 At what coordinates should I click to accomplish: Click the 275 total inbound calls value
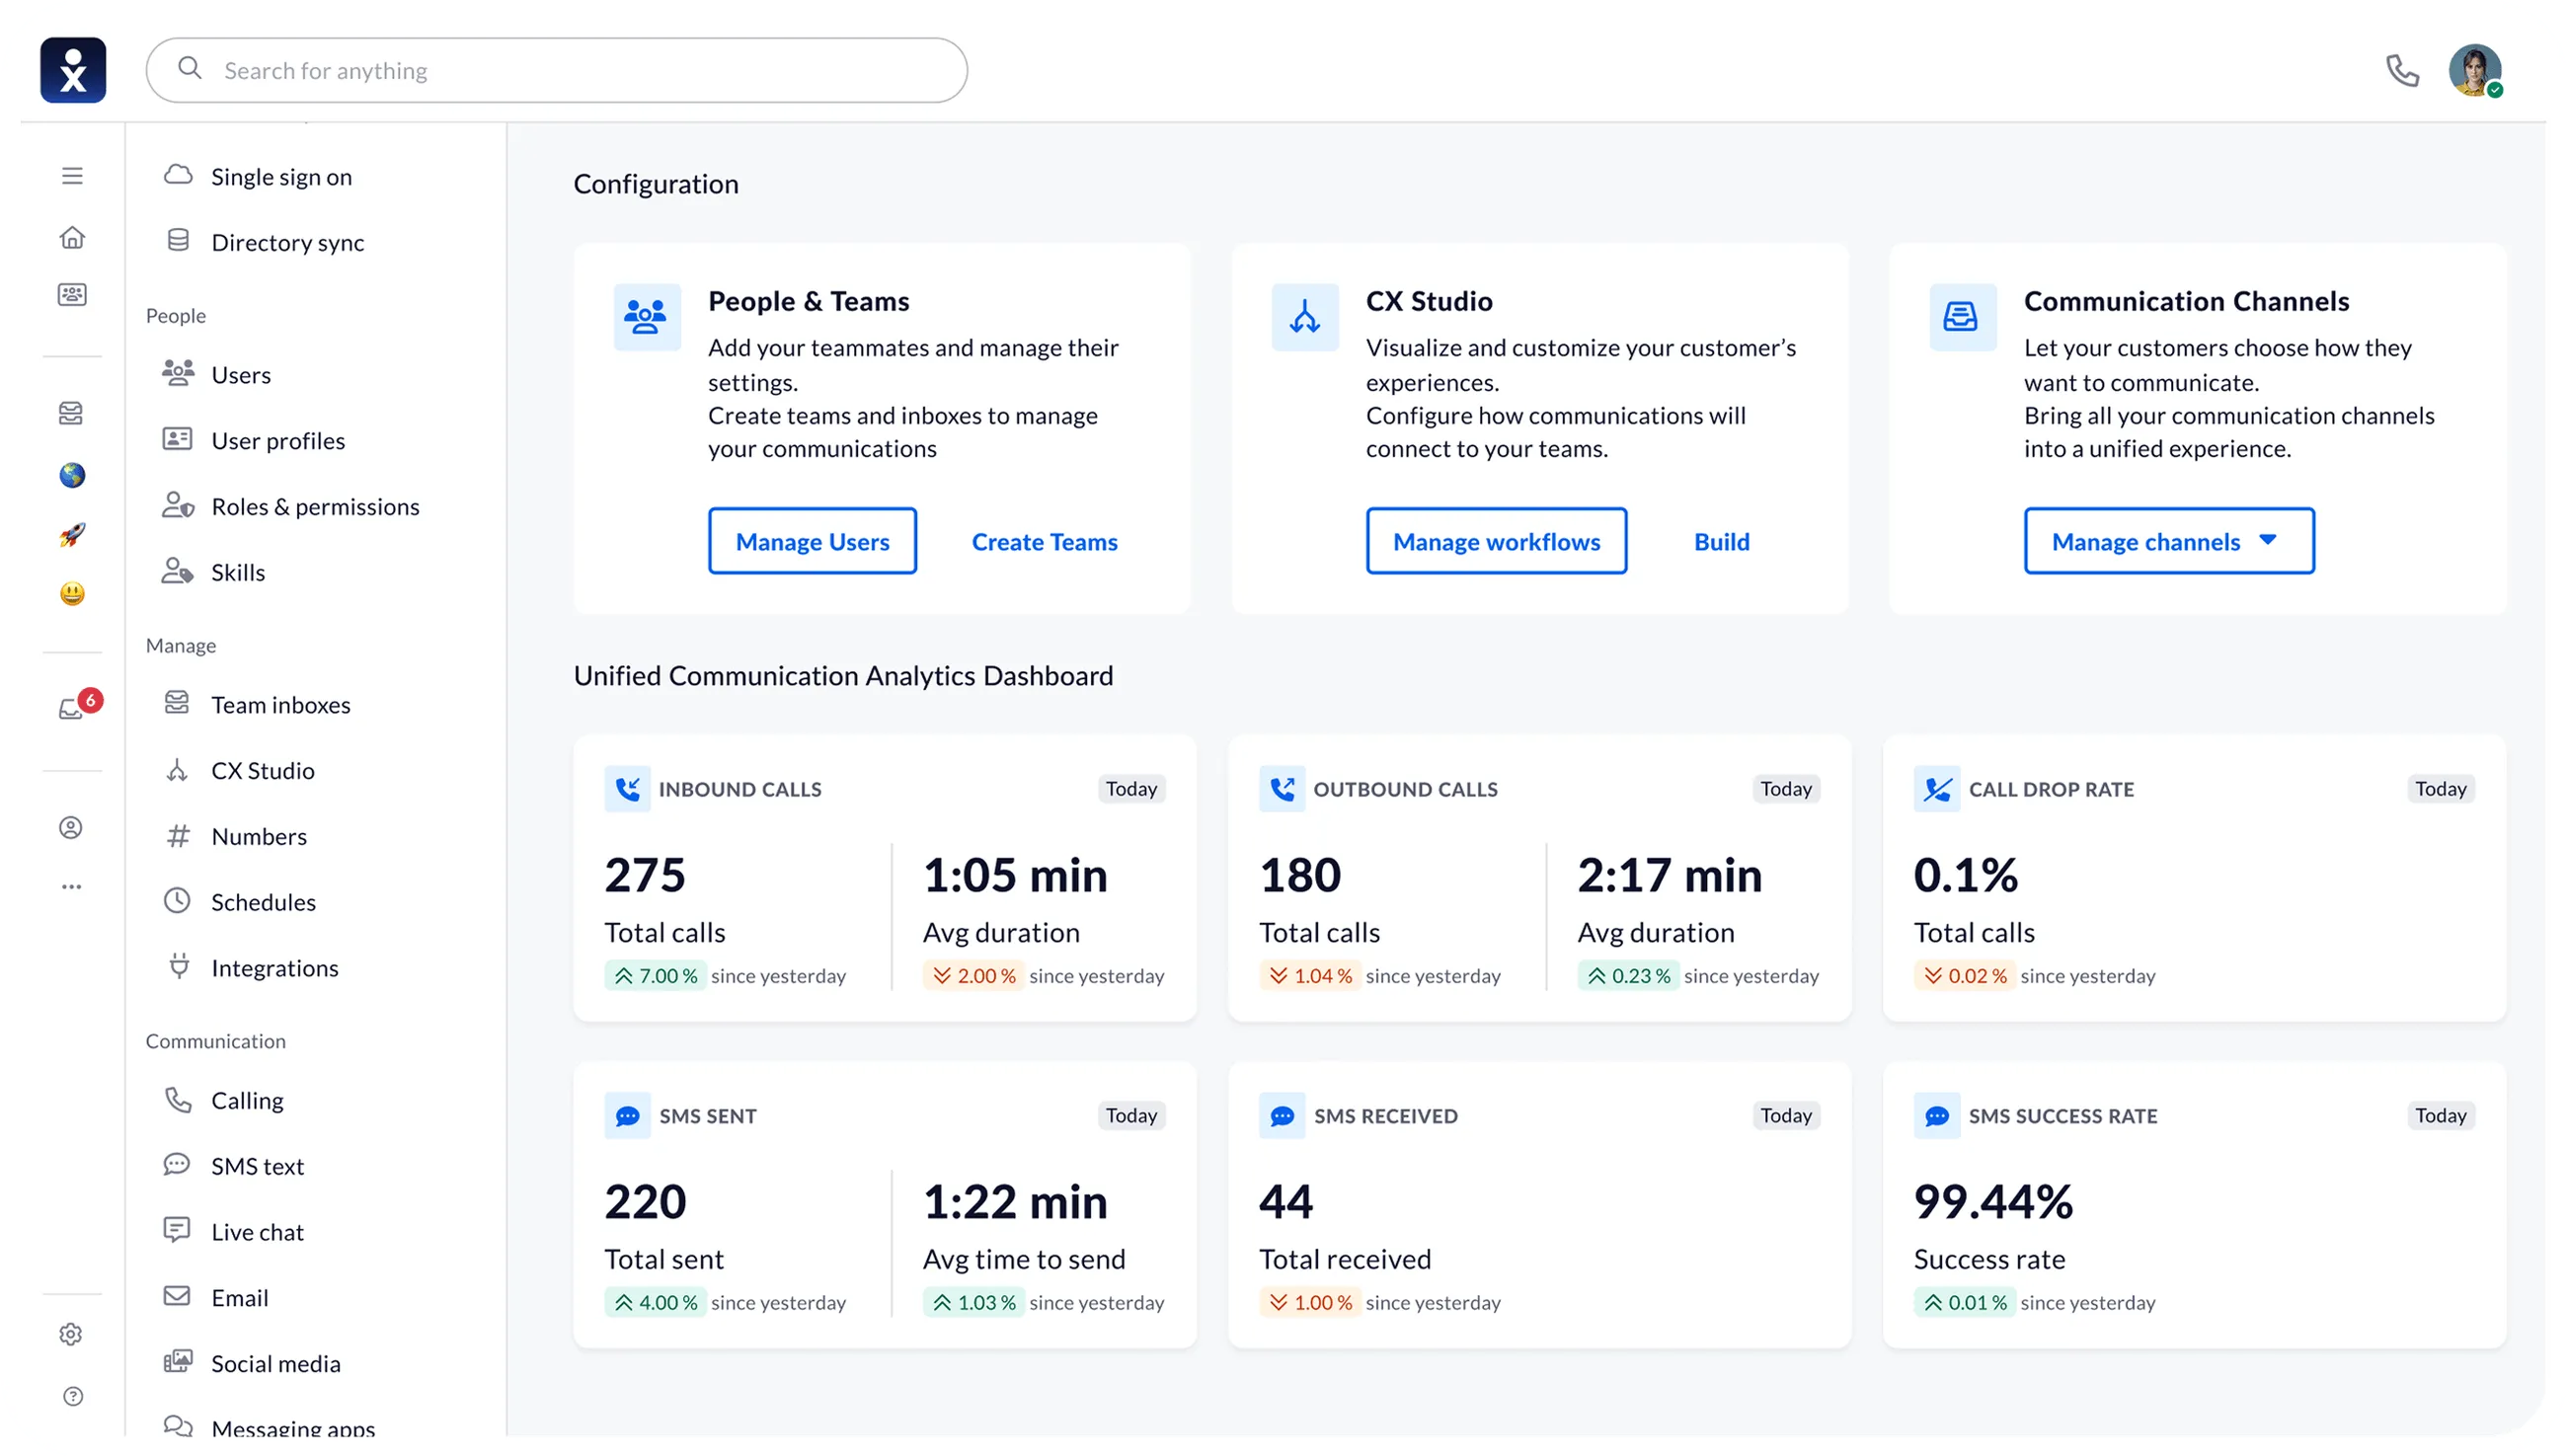coord(645,876)
